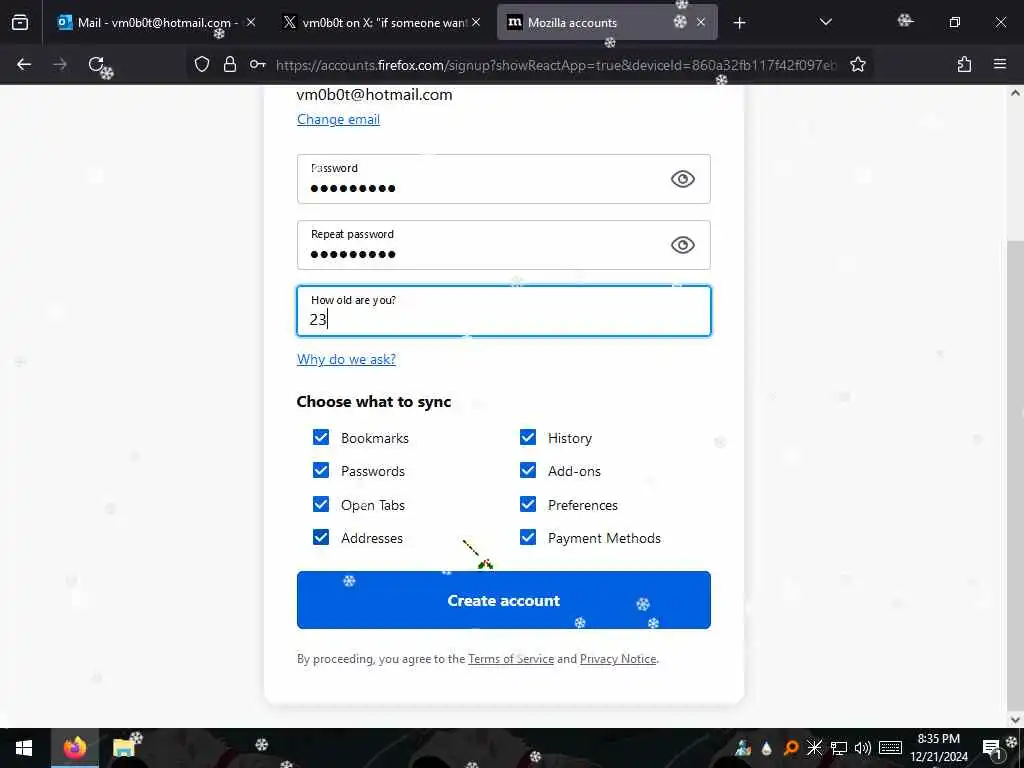Uncheck the Addresses sync checkbox
This screenshot has height=768, width=1024.
321,537
